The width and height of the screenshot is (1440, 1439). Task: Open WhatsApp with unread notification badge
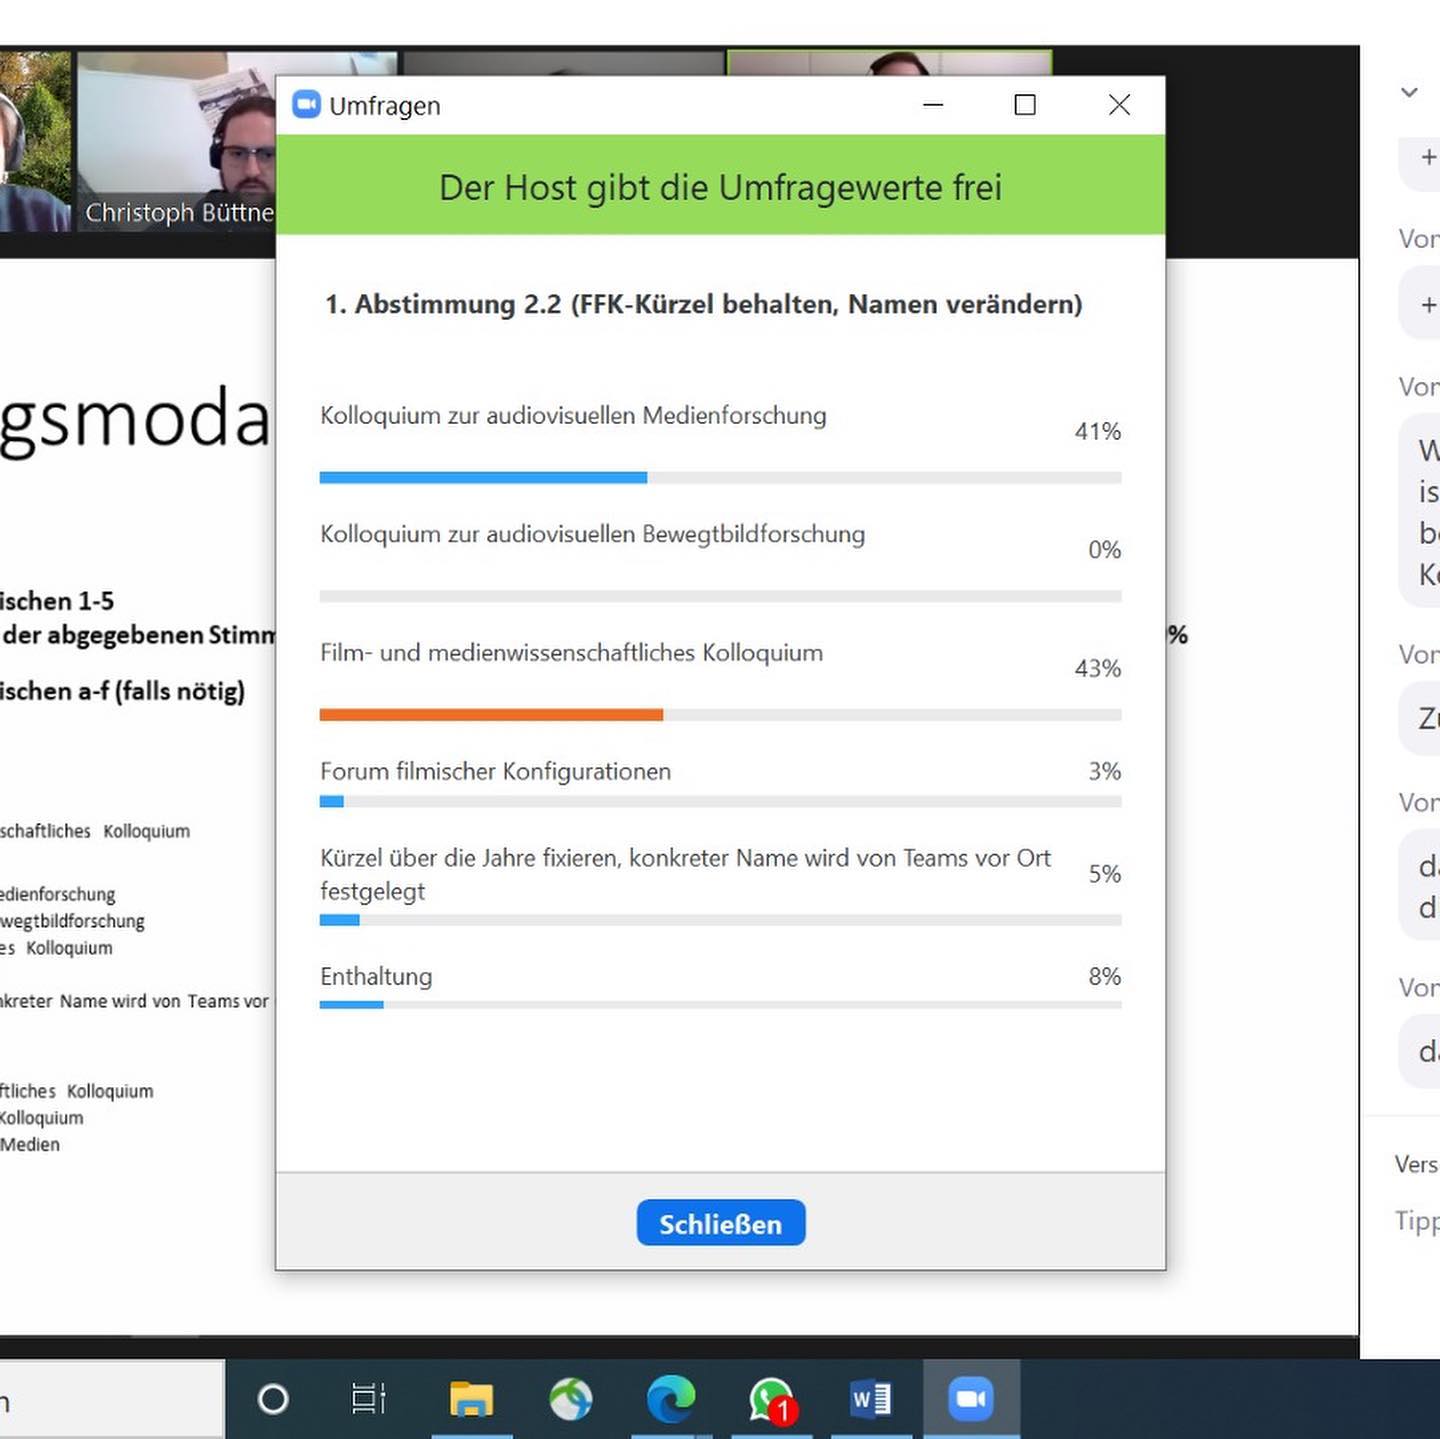click(771, 1399)
